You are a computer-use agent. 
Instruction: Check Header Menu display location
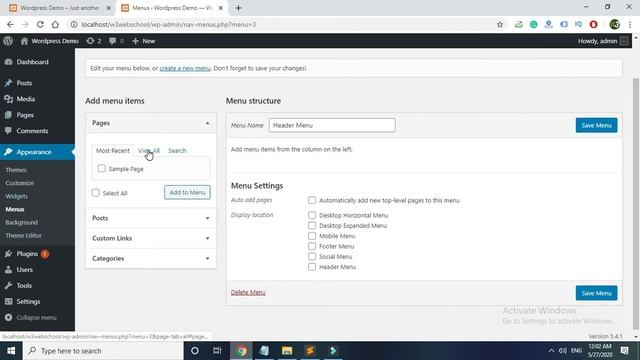[312, 267]
